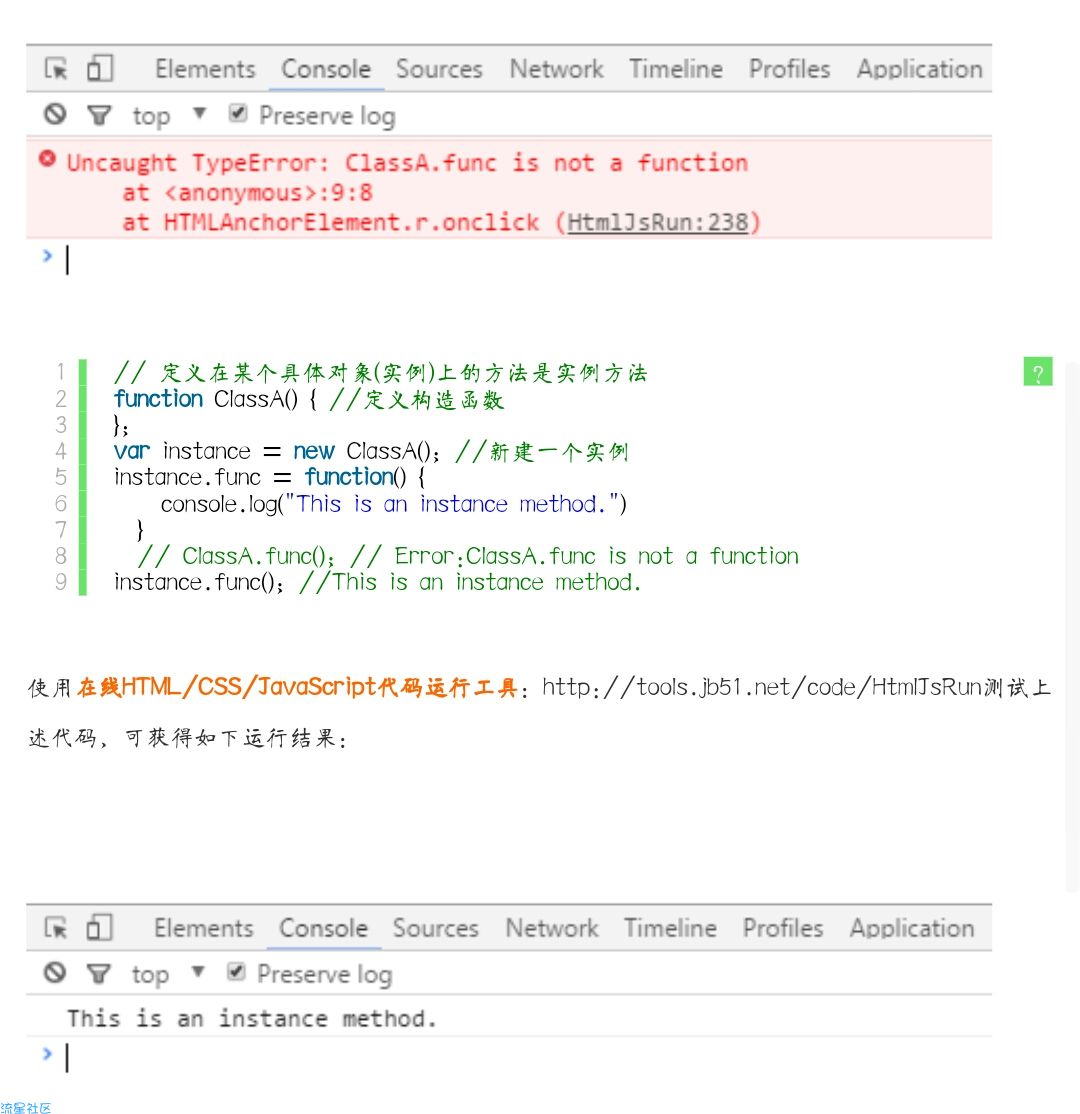Toggle Preserve log checkbox in upper console
1080x1114 pixels.
(238, 114)
